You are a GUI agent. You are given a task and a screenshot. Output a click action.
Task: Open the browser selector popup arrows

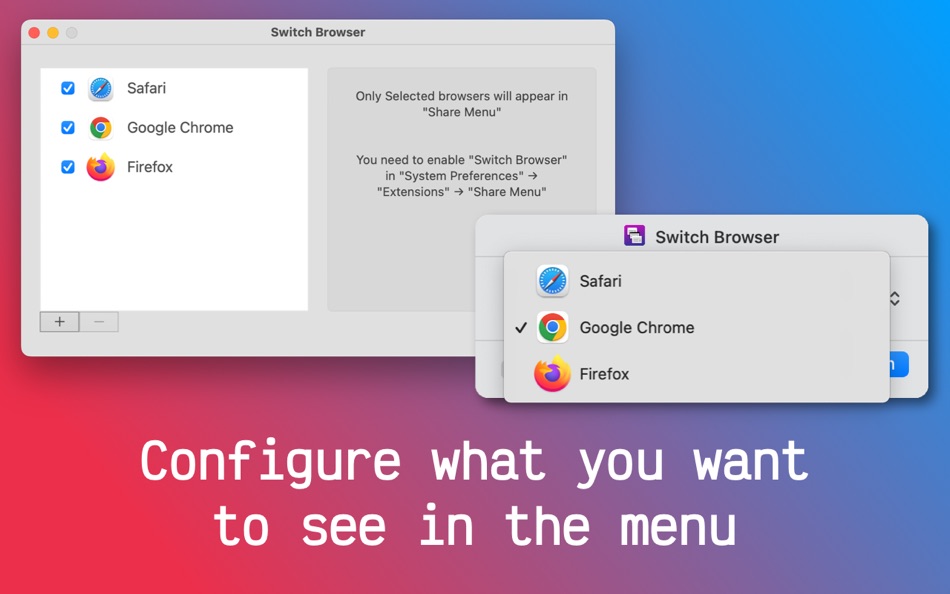(x=894, y=298)
